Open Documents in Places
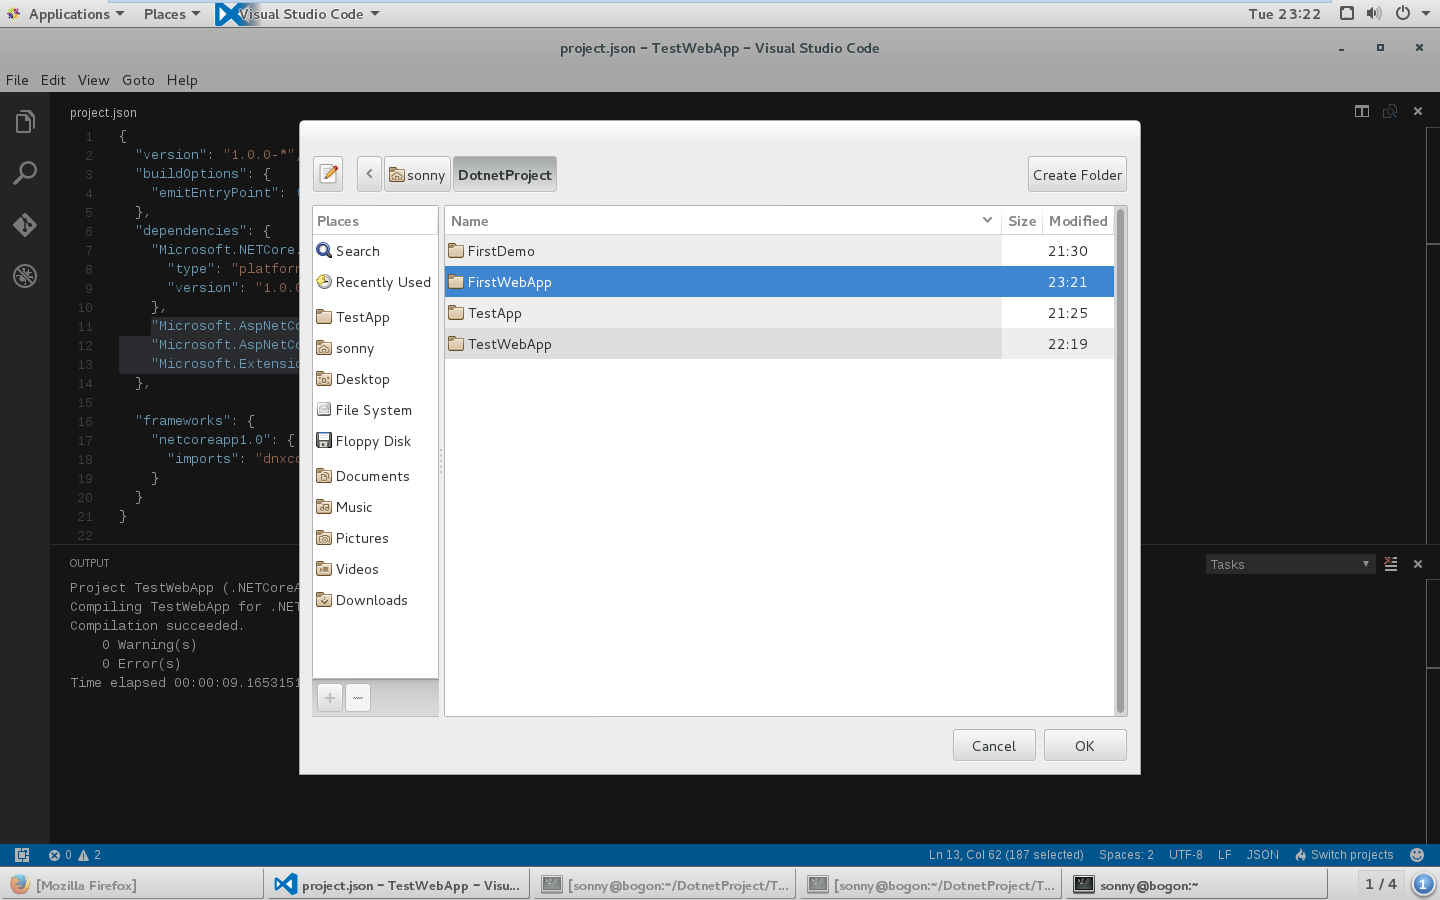Viewport: 1440px width, 900px height. [x=375, y=476]
